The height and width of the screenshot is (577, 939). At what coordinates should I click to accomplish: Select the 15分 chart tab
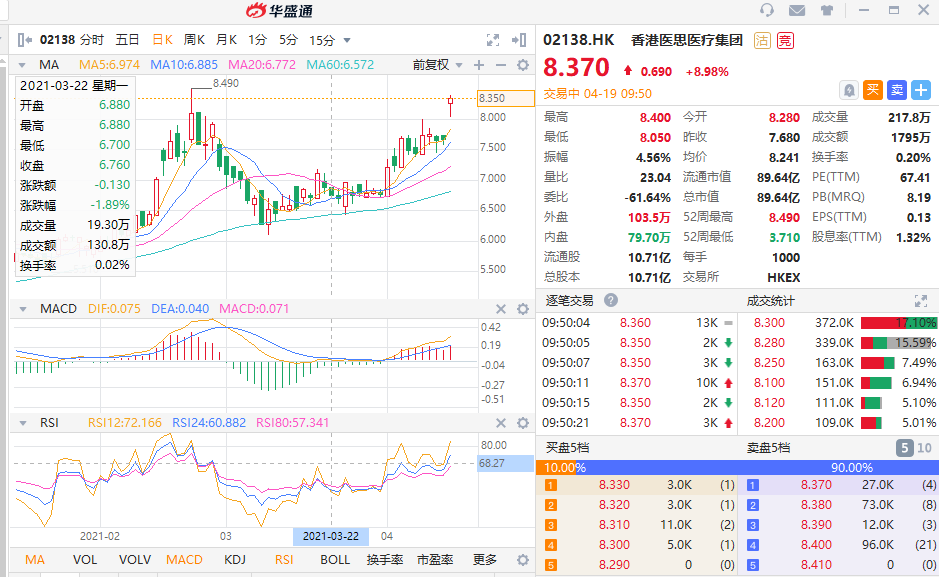click(322, 40)
